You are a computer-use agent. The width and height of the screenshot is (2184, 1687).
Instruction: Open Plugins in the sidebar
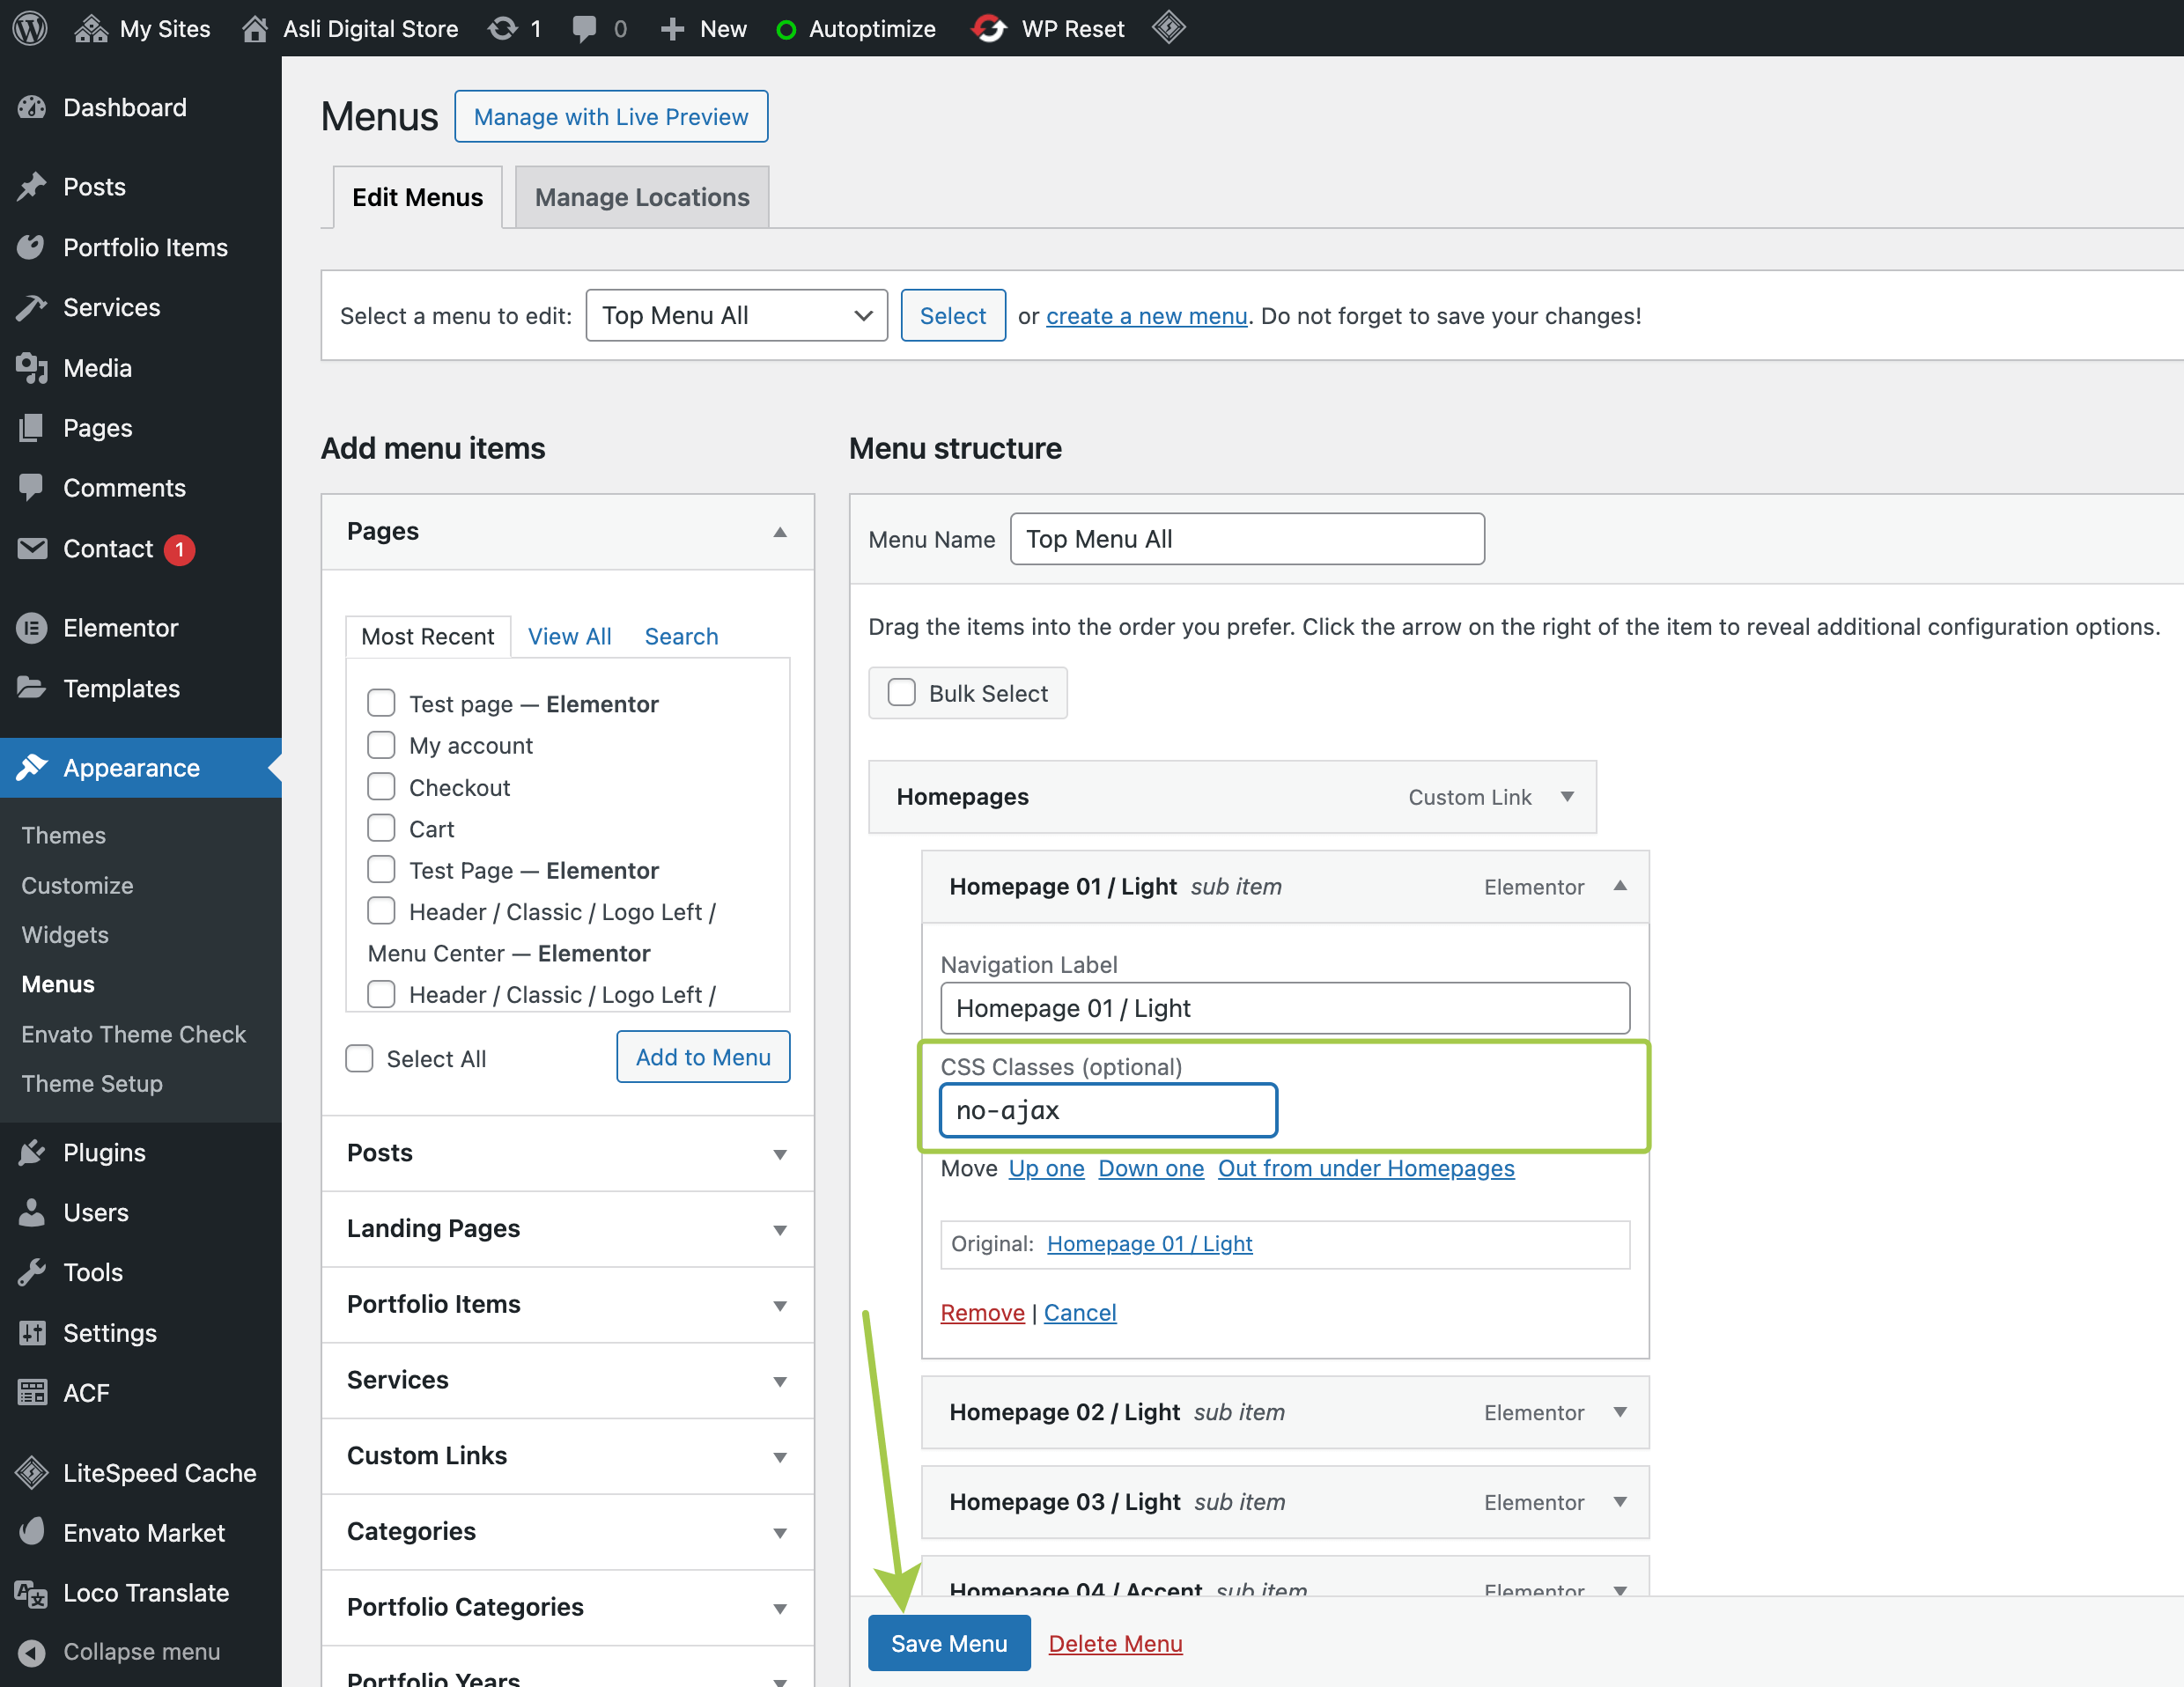[104, 1152]
